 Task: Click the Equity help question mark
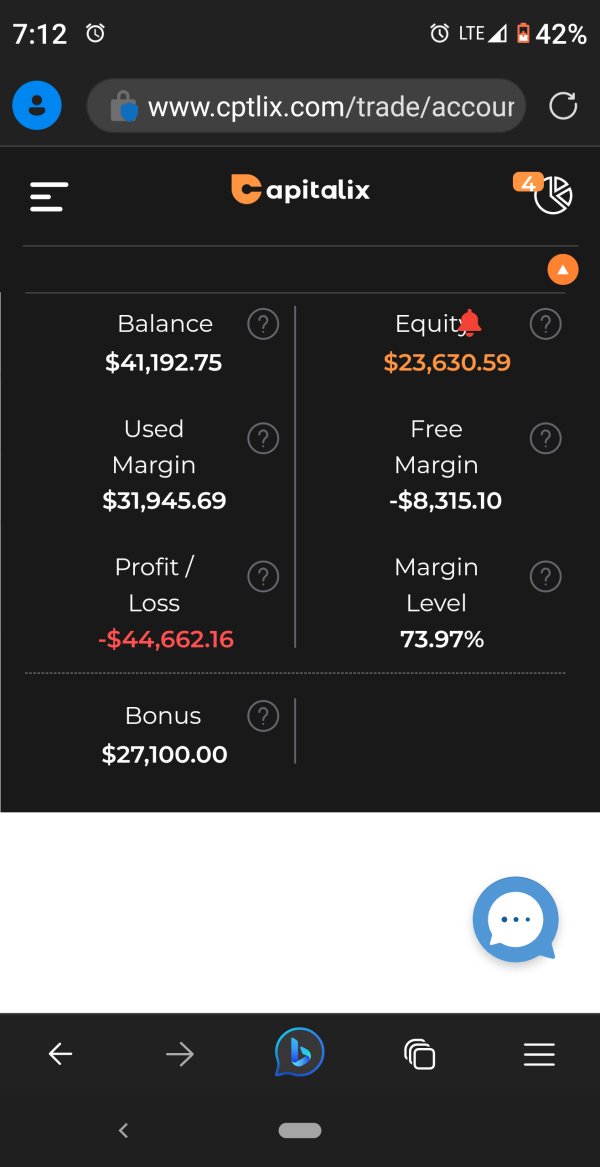[545, 324]
